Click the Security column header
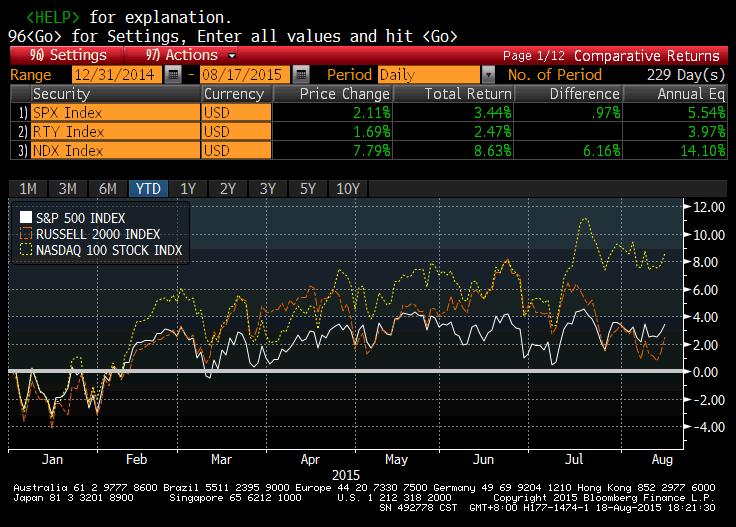Screen dimensions: 736x527 pos(115,94)
